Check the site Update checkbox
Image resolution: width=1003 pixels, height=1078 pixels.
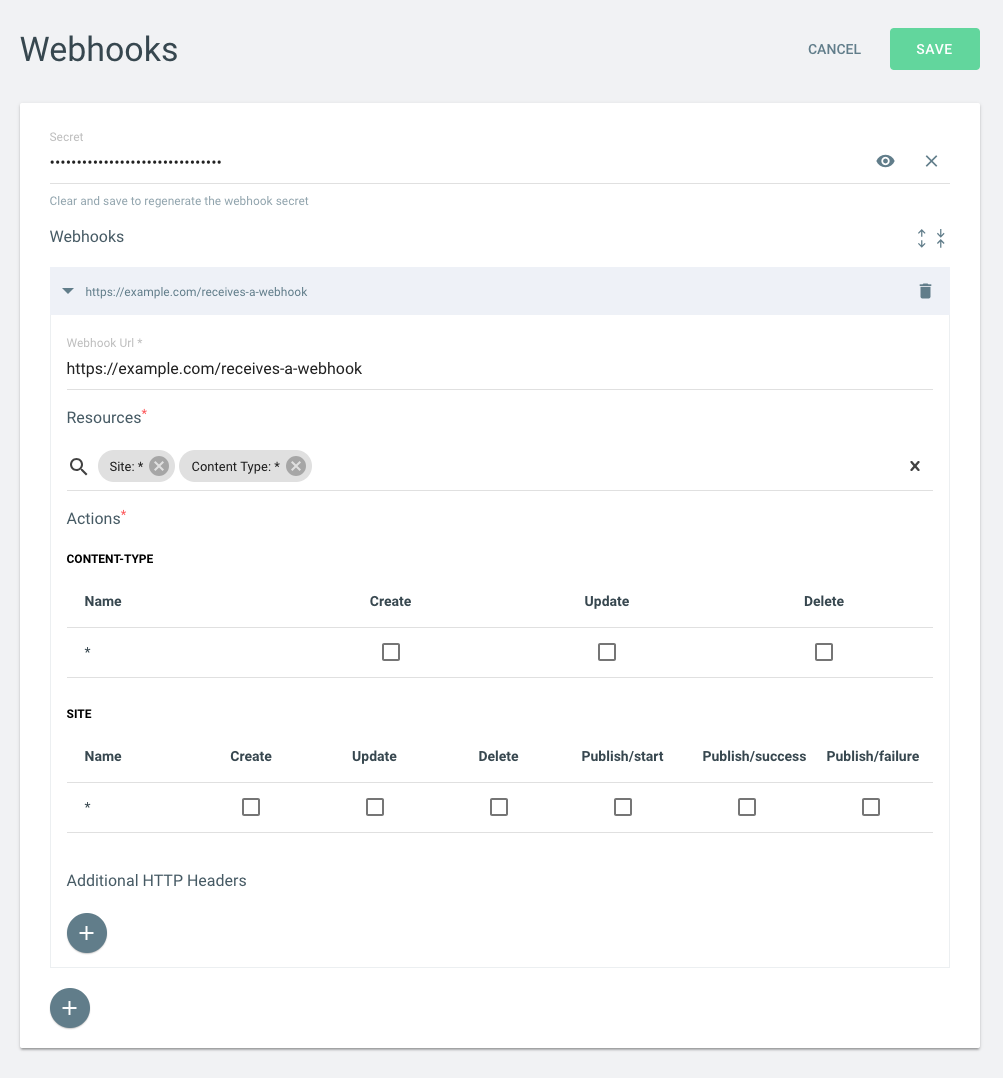[x=375, y=807]
